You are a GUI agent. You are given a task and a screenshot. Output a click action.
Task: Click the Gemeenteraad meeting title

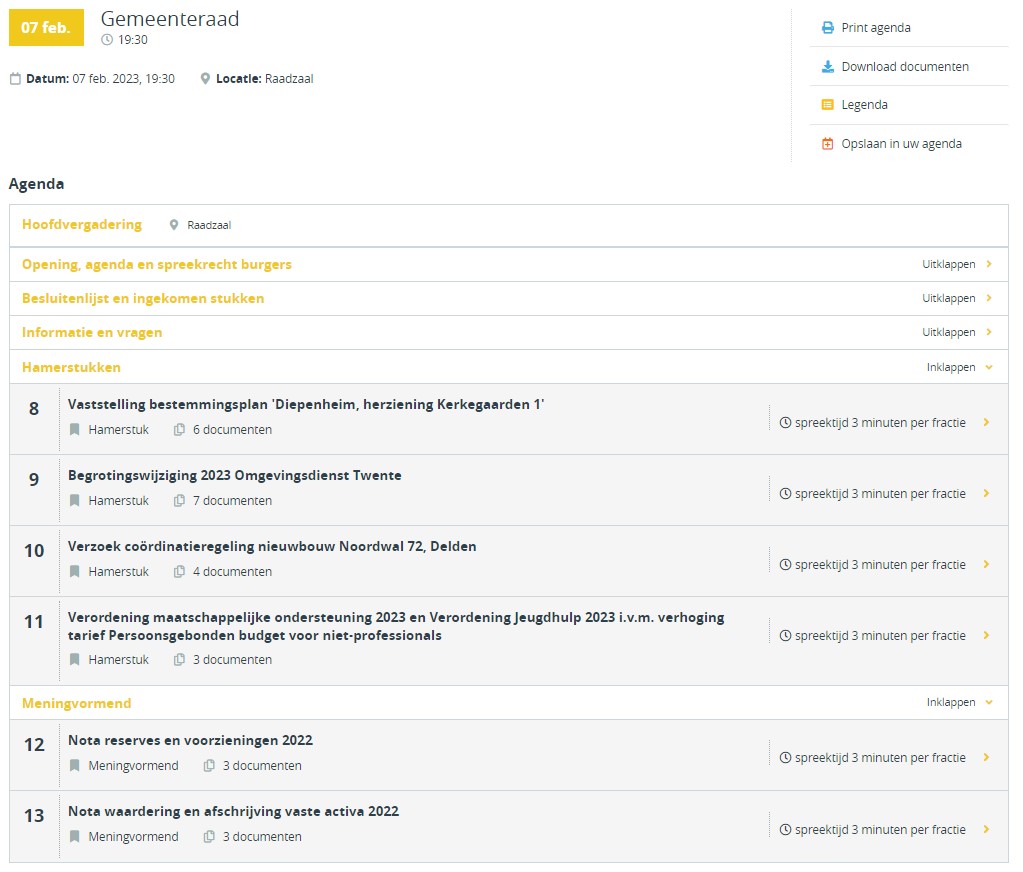[x=170, y=19]
